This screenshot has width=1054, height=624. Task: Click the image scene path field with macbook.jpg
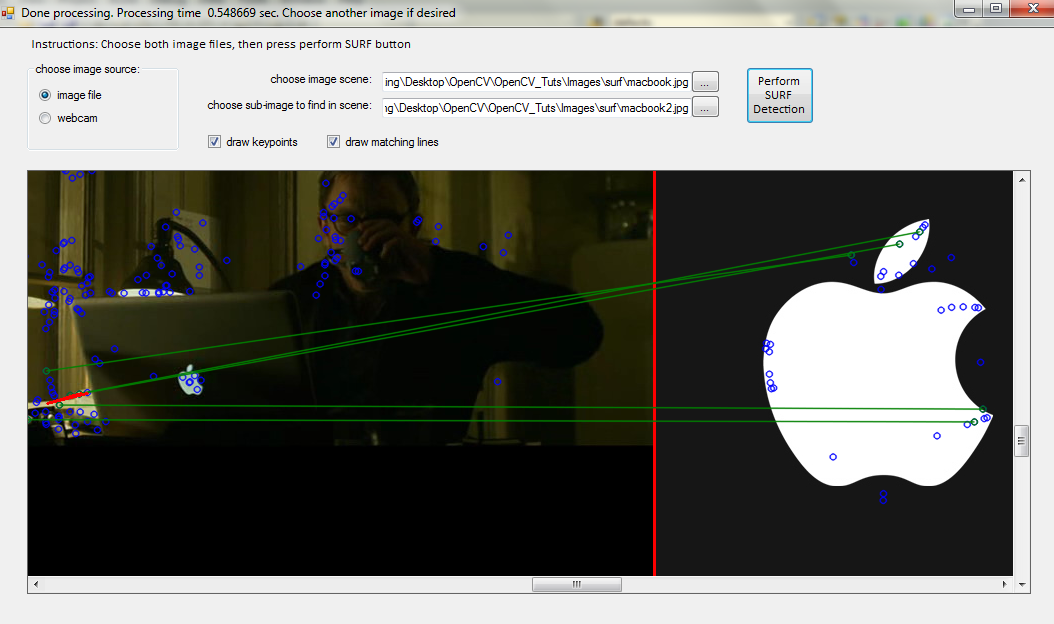click(535, 82)
